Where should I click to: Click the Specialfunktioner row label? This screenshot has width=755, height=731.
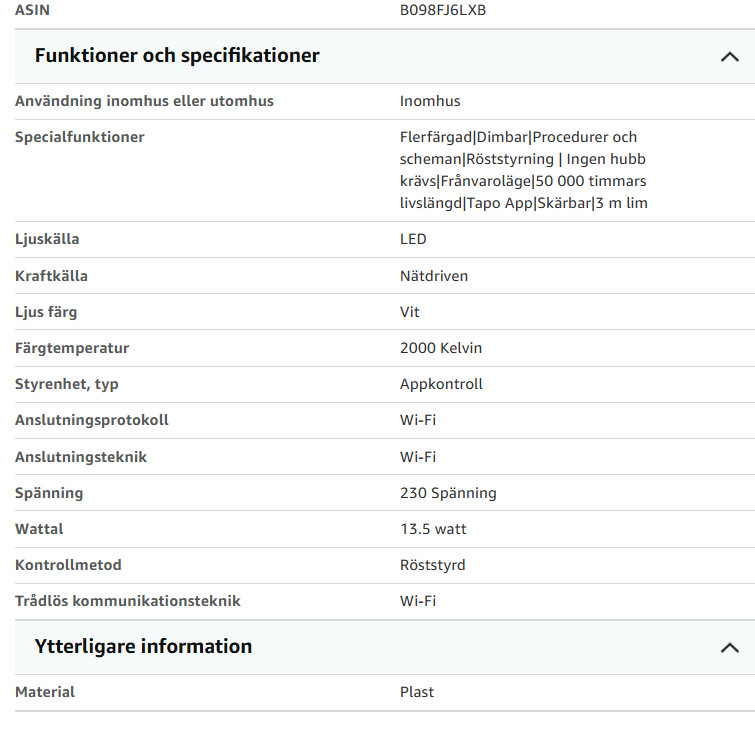point(79,137)
